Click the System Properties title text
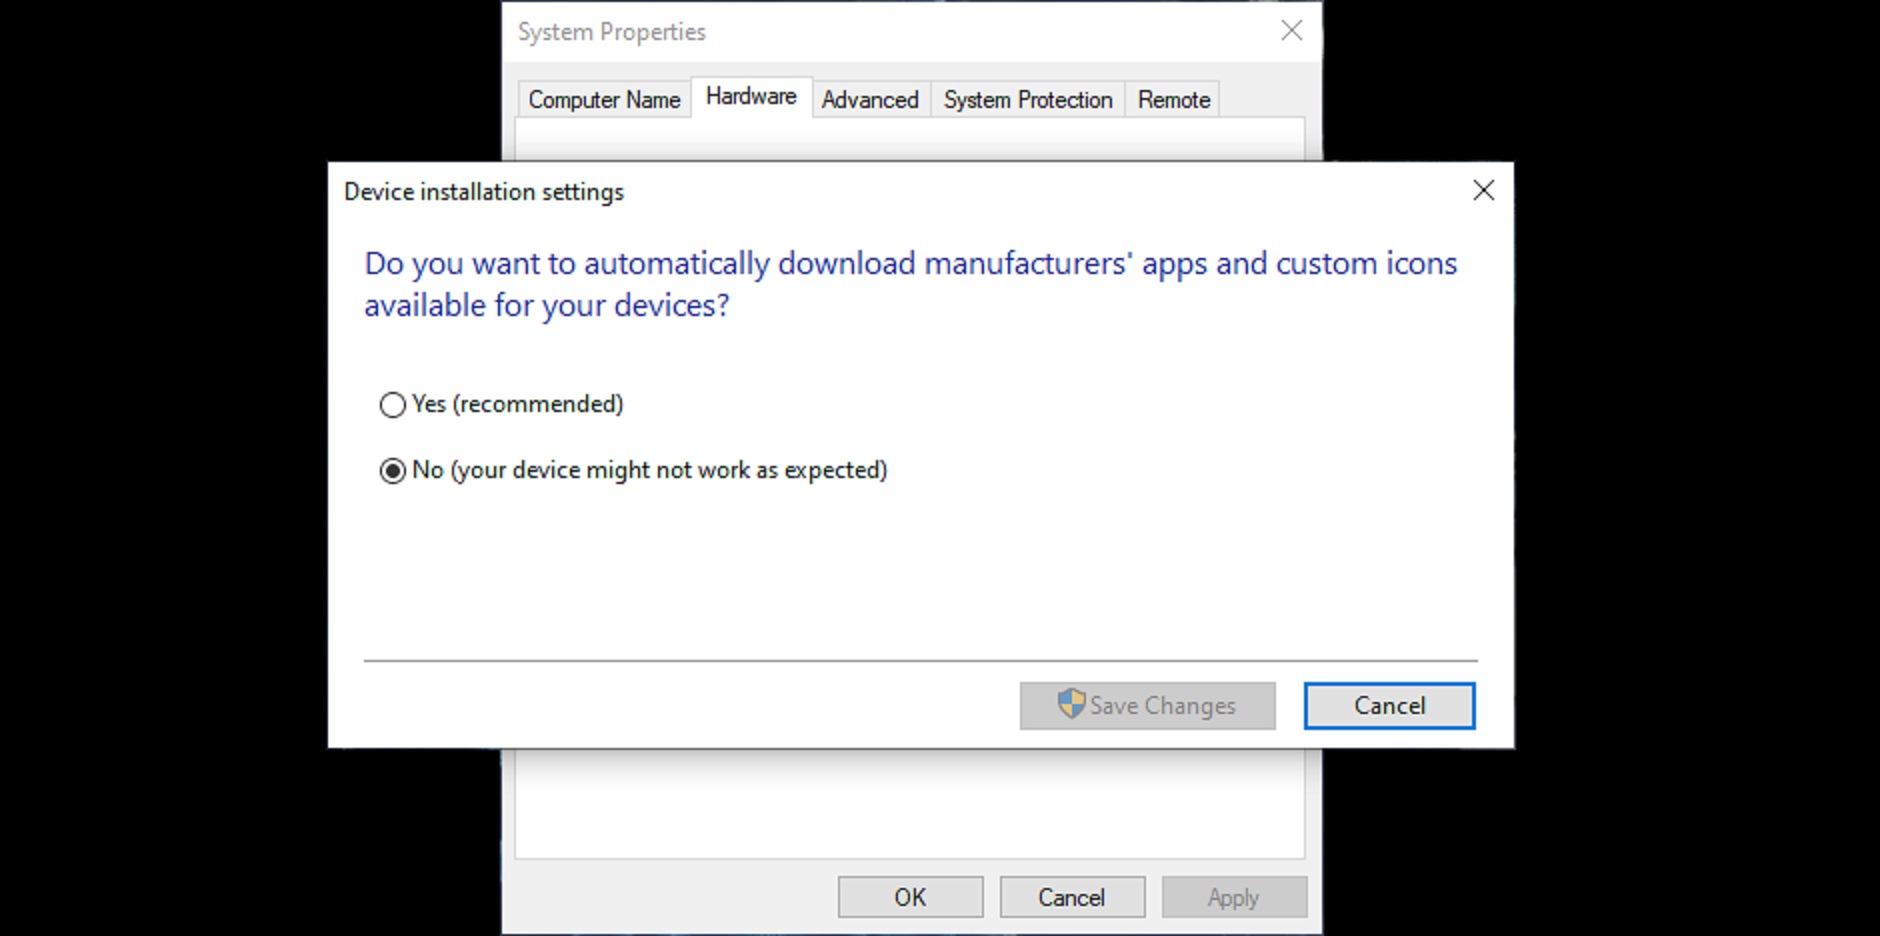 point(612,32)
